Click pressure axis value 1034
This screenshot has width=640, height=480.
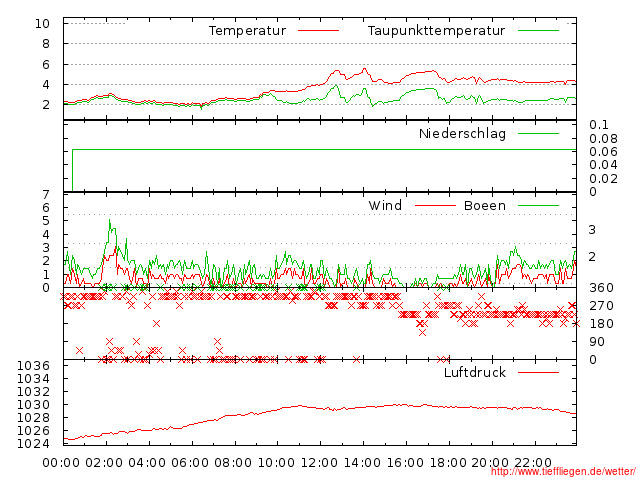tap(33, 379)
